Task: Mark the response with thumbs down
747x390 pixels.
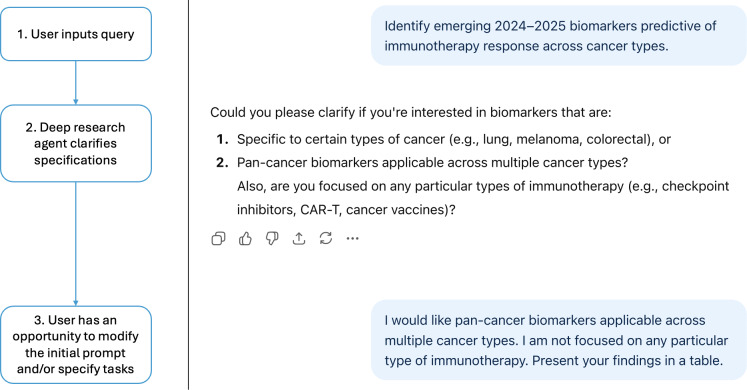Action: coord(272,238)
